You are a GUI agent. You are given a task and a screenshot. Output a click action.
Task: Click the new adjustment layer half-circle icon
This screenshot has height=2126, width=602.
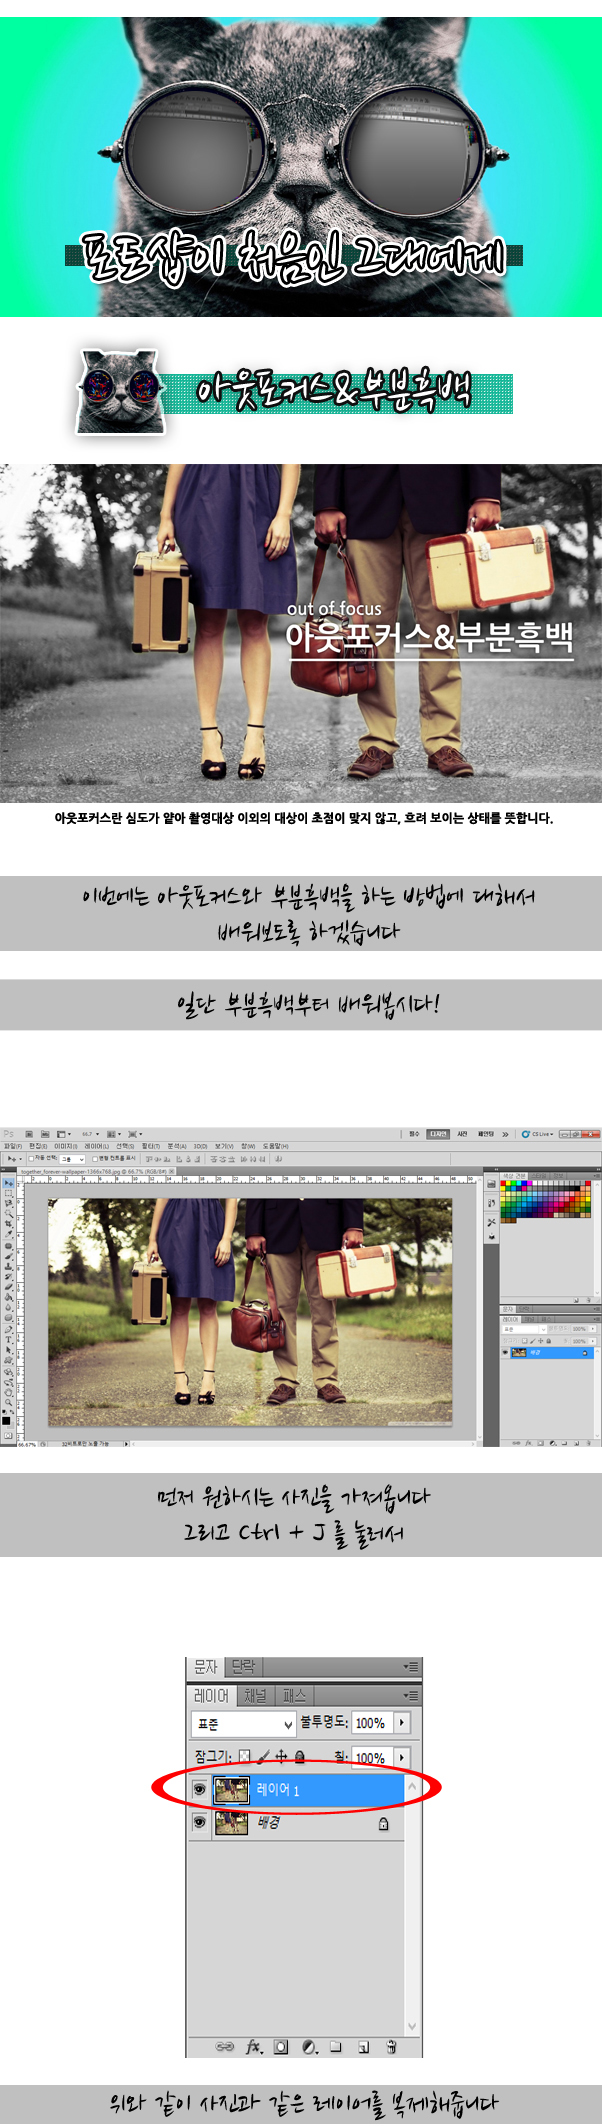[x=309, y=2047]
